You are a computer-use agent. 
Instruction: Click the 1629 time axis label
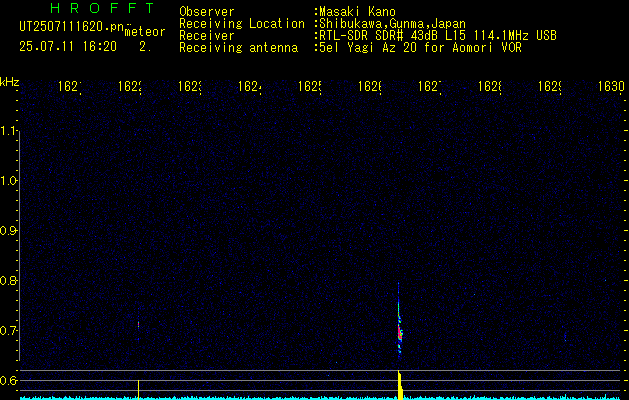[550, 87]
